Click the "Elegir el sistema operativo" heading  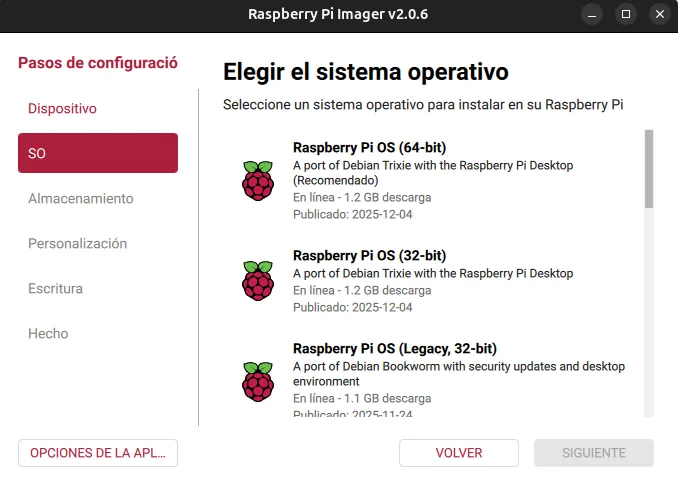[x=365, y=72]
